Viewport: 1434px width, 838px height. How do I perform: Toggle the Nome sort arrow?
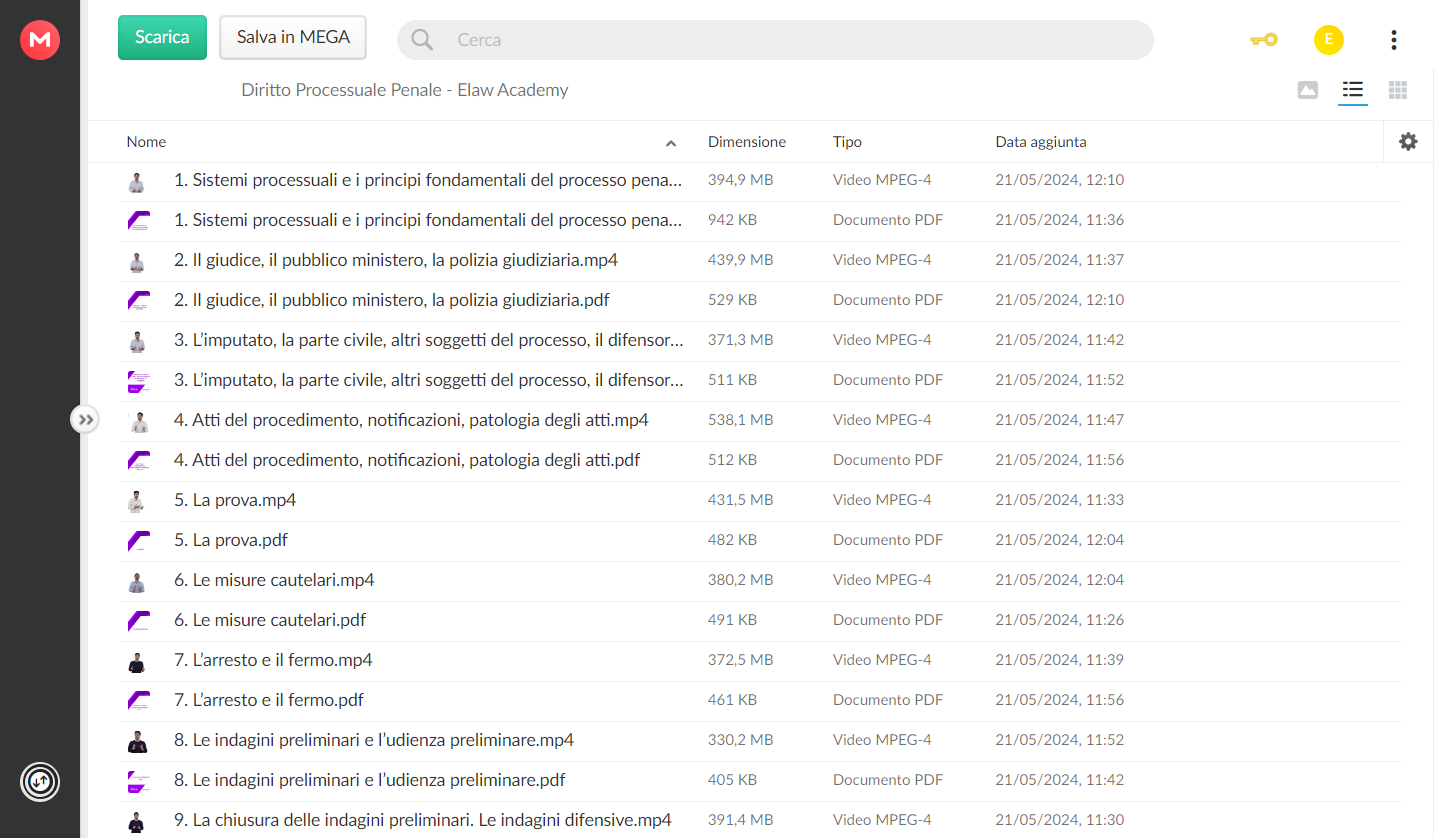coord(671,143)
